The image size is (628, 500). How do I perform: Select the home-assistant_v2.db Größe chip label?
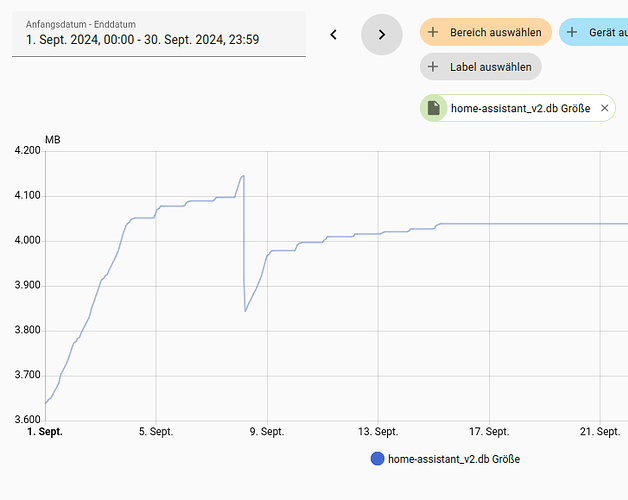(520, 108)
